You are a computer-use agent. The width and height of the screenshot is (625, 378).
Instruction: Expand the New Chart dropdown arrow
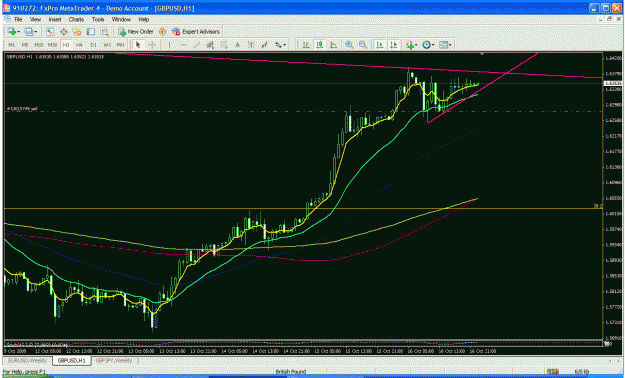point(19,32)
